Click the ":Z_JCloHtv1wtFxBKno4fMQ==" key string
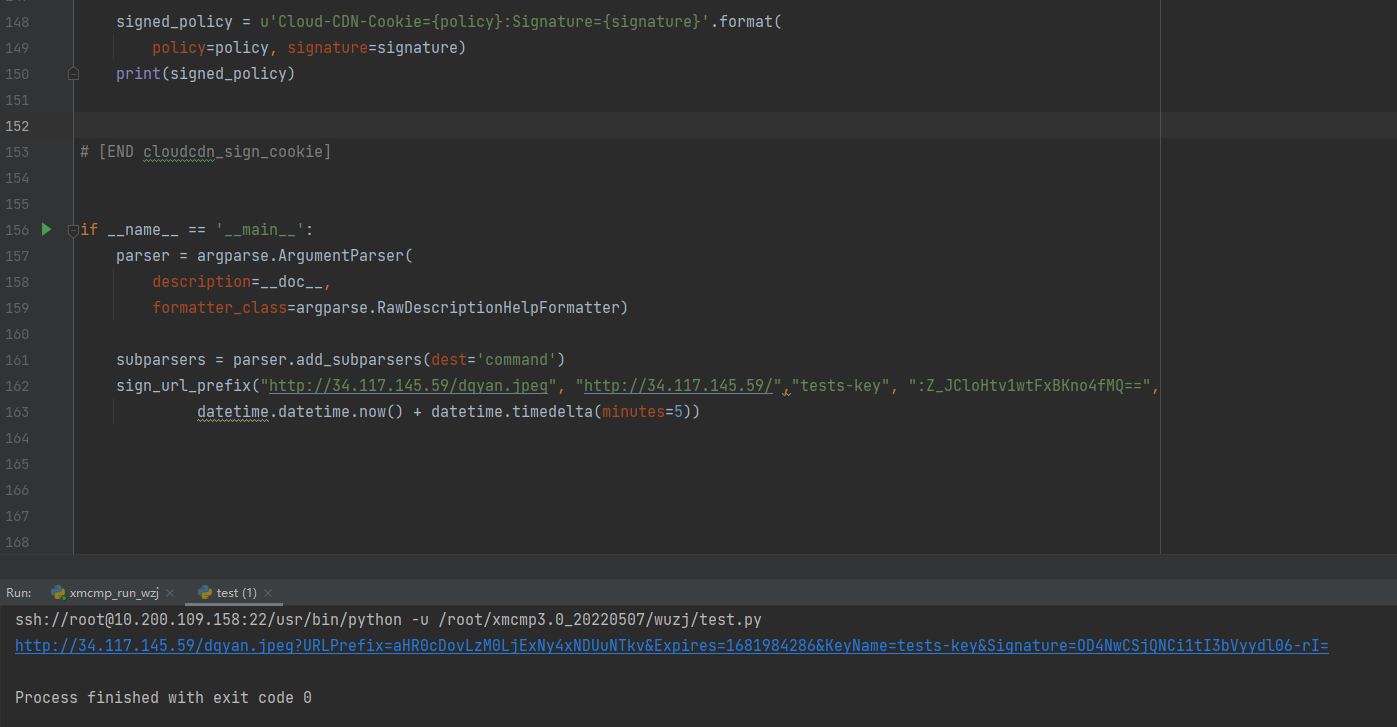This screenshot has height=727, width=1397. tap(1029, 386)
